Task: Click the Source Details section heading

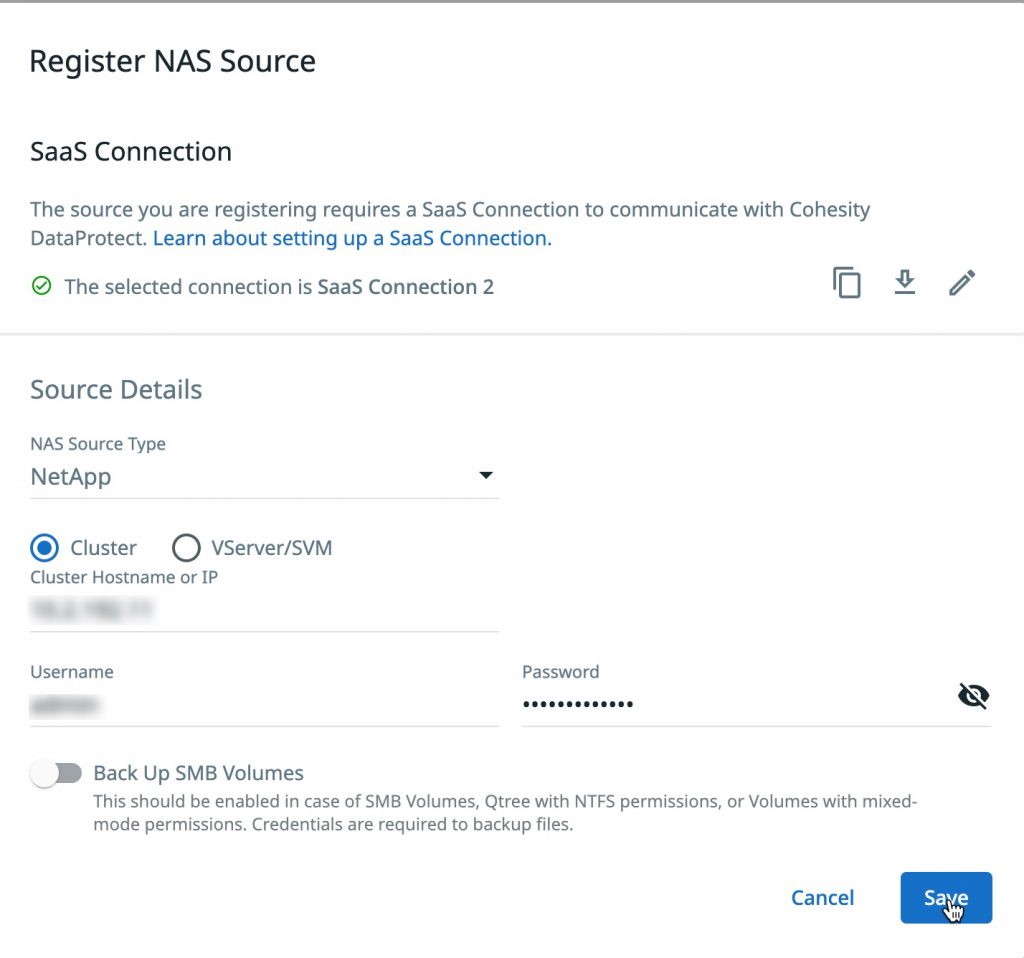Action: click(116, 390)
